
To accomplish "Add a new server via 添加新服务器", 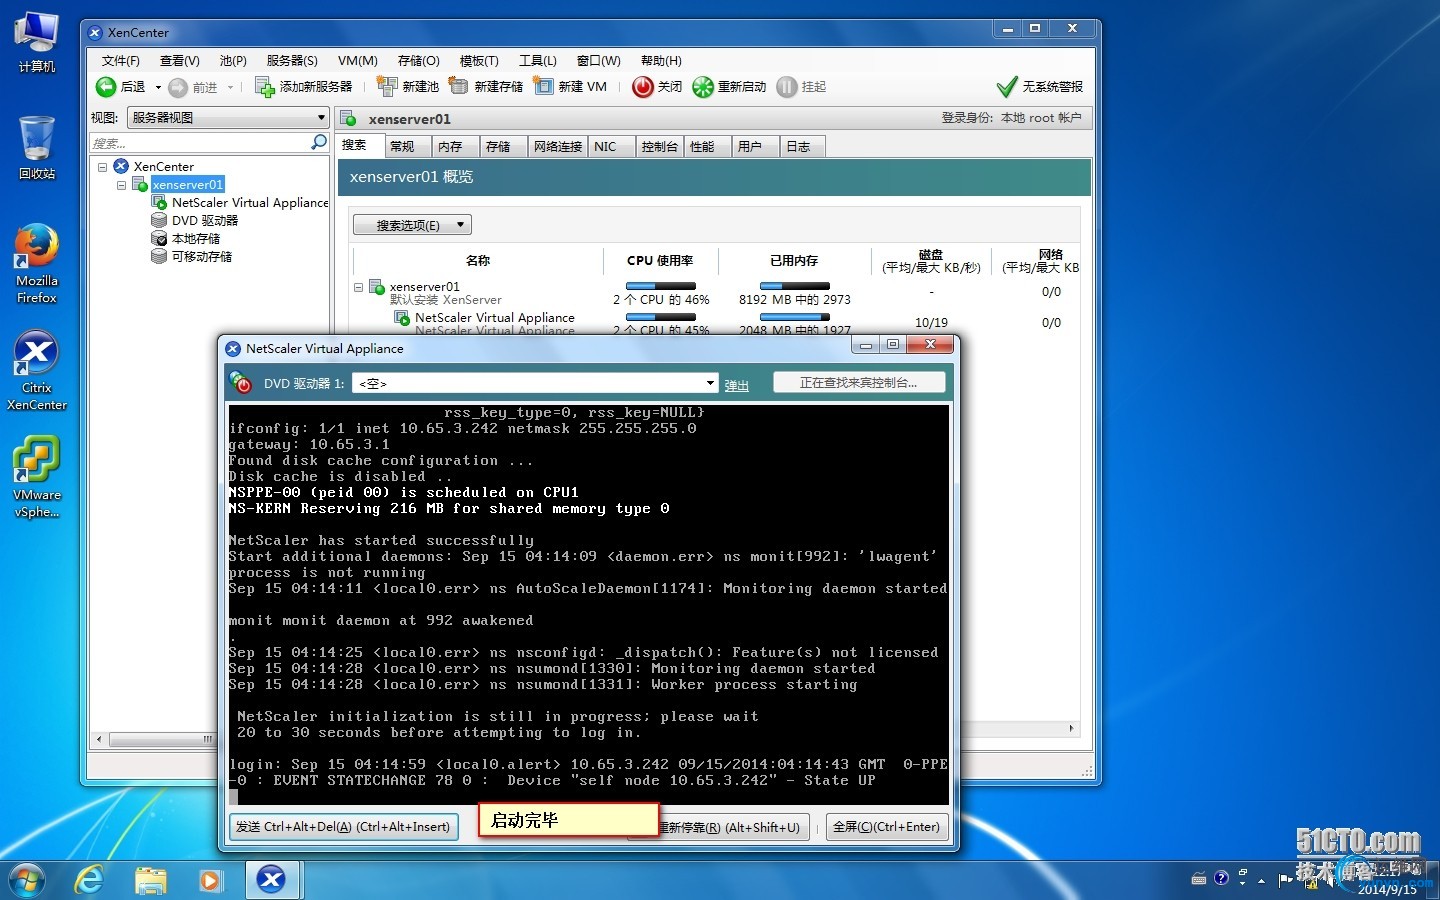I will click(x=304, y=87).
